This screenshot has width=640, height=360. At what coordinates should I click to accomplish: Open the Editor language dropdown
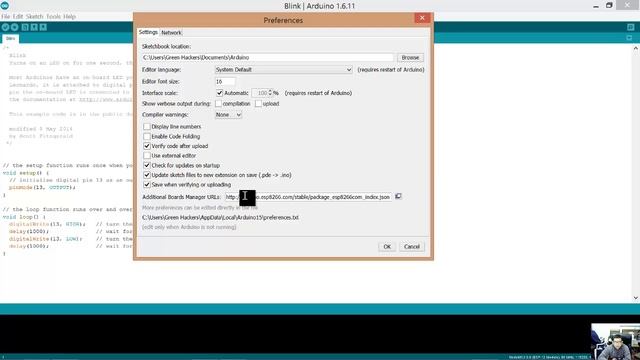tap(284, 70)
